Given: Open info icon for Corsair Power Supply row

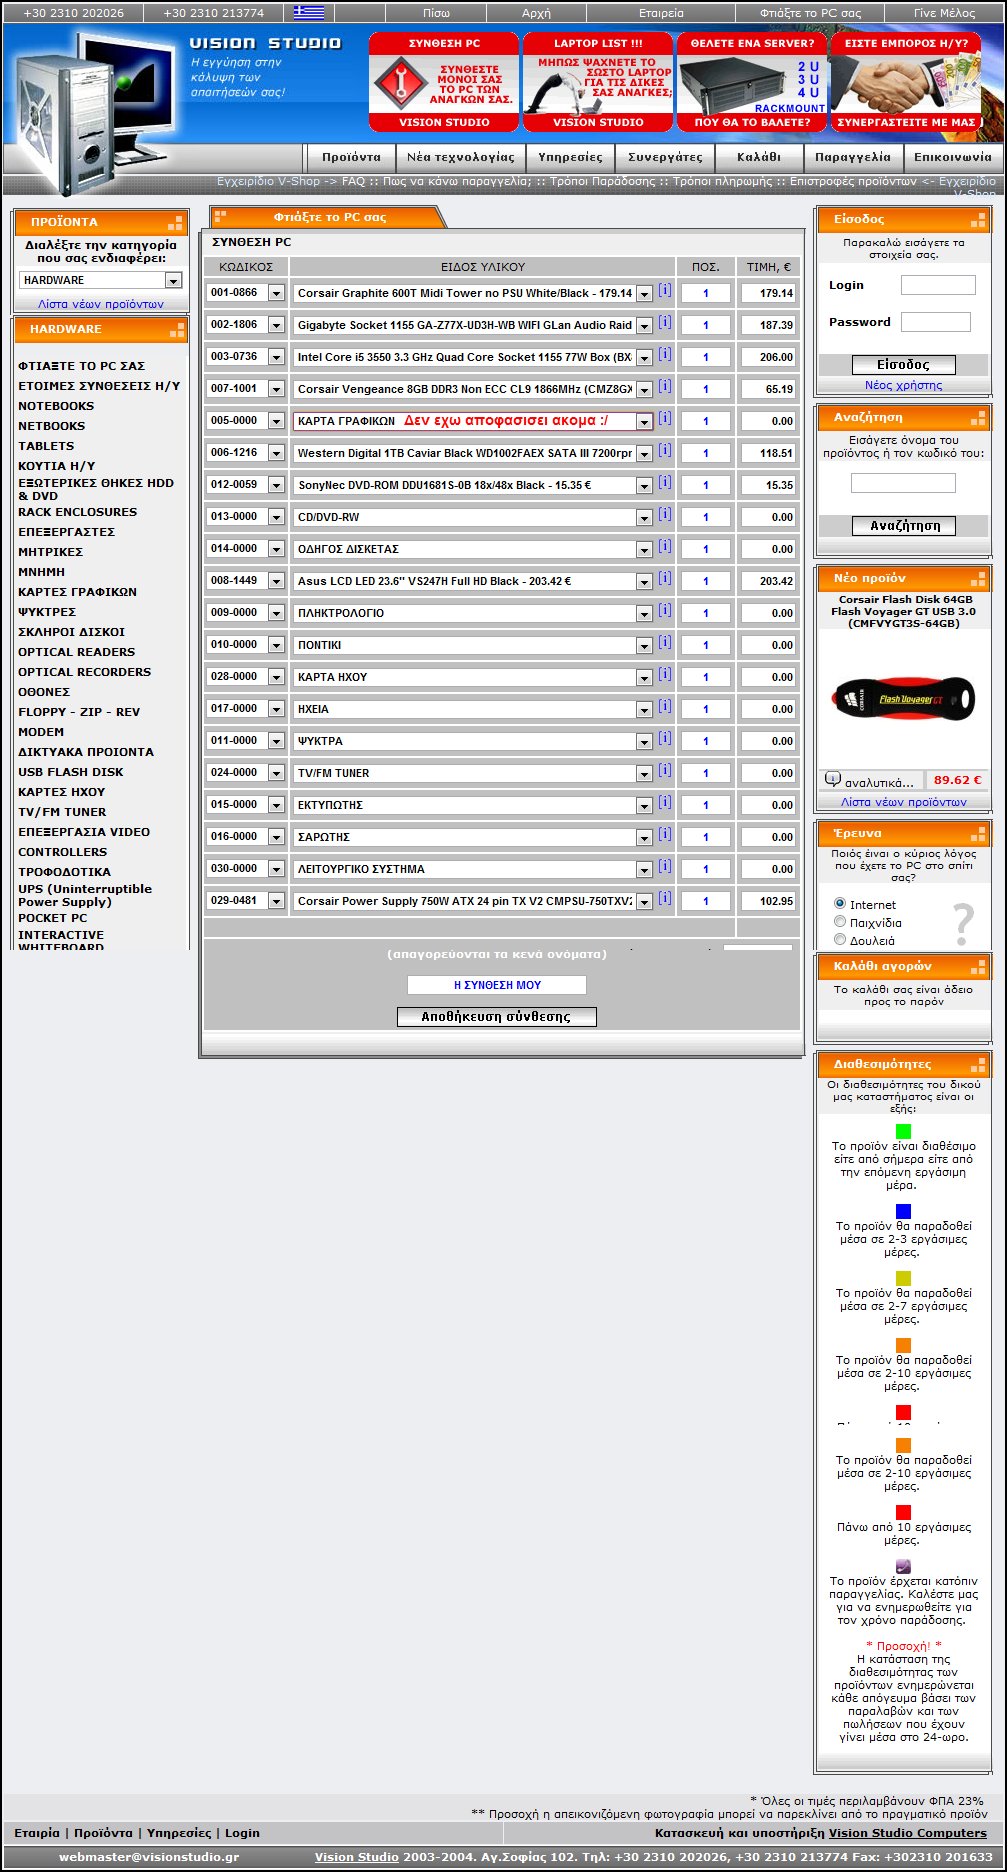Looking at the screenshot, I should tap(665, 899).
